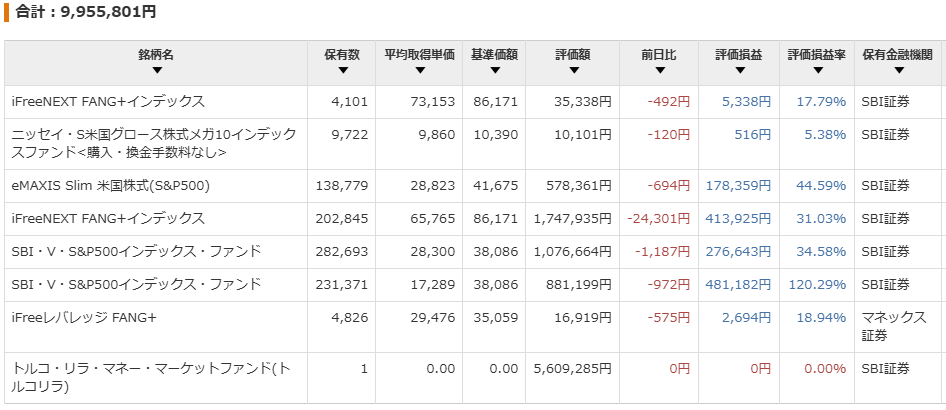Sort by 評価損益率 column arrow
The image size is (946, 410).
click(817, 71)
